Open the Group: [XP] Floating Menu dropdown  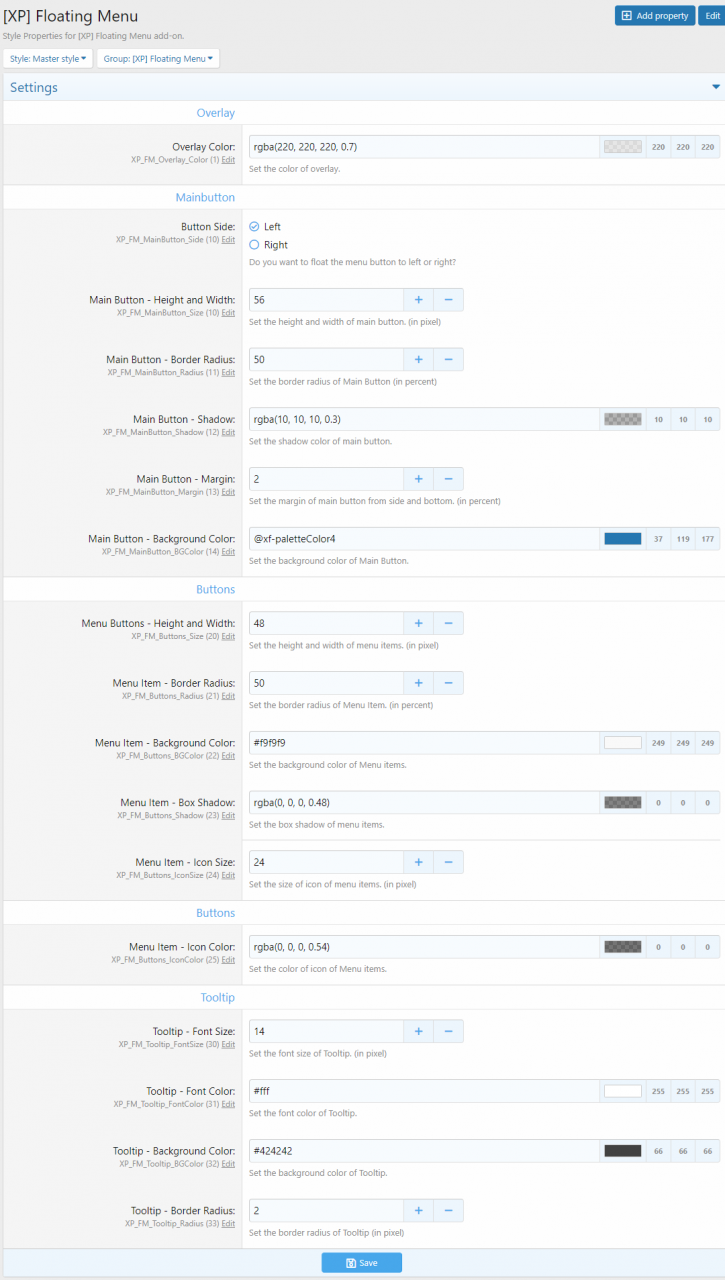coord(158,59)
